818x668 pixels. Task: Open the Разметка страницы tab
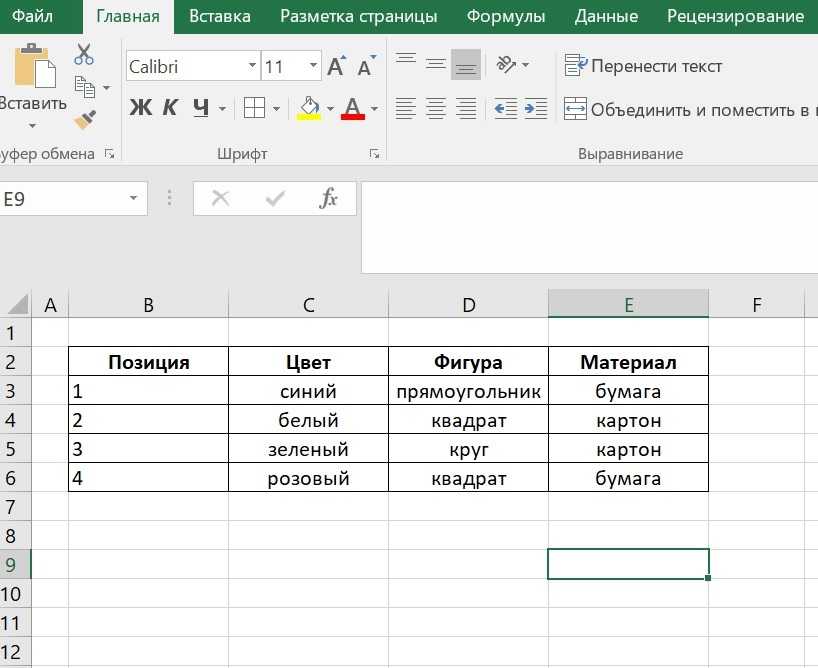(x=359, y=16)
